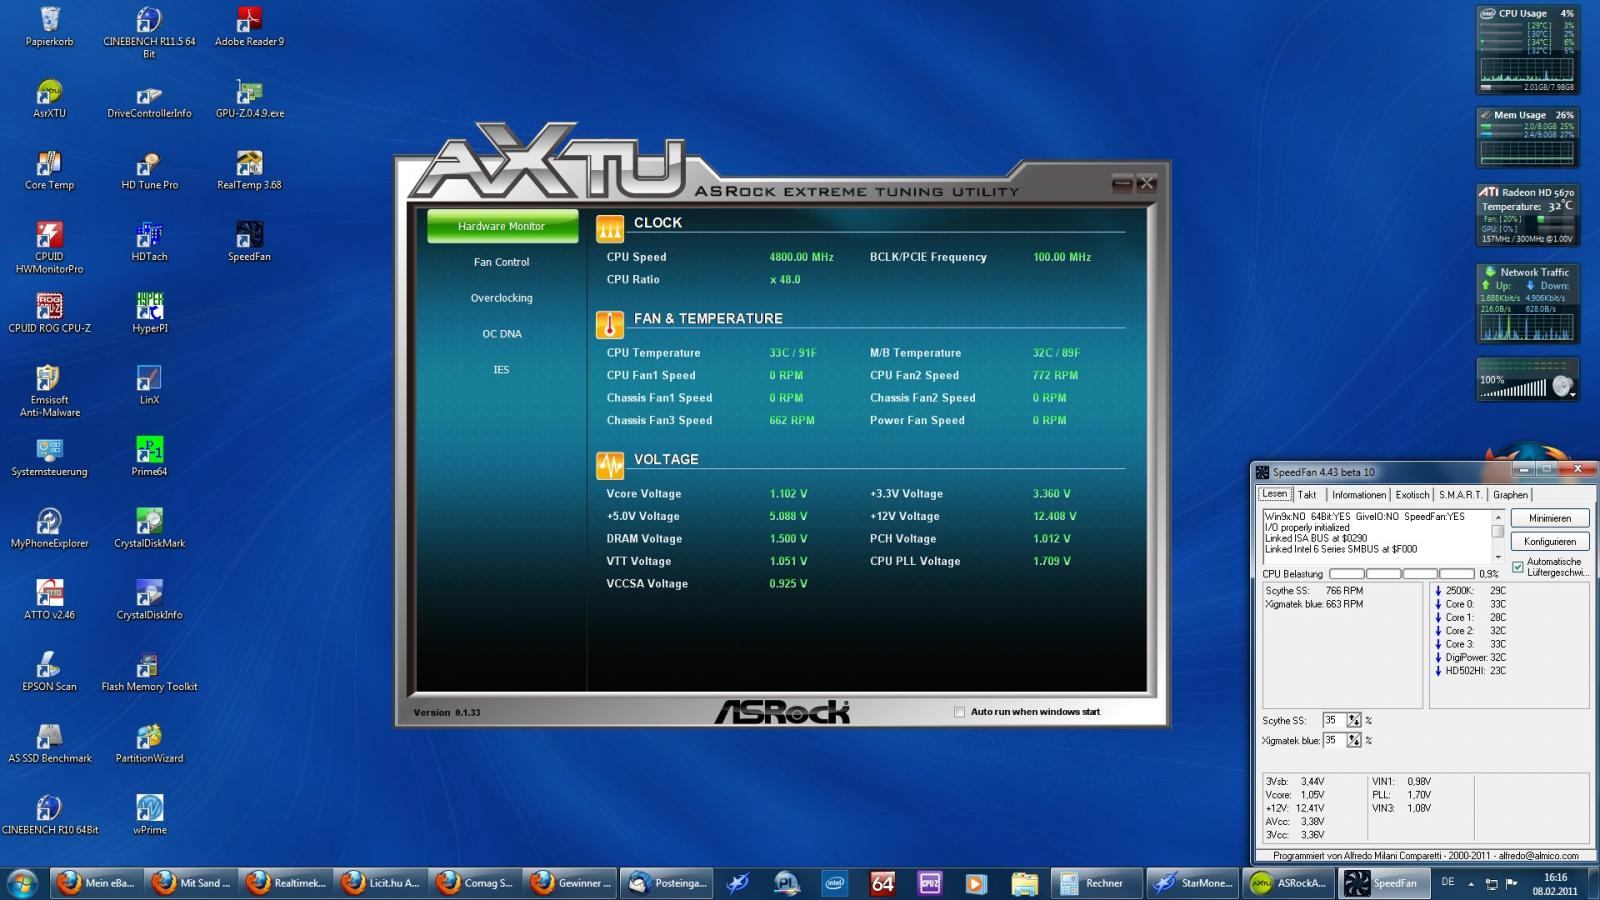Show hidden tray icons arrow
This screenshot has width=1600, height=900.
(x=1471, y=884)
